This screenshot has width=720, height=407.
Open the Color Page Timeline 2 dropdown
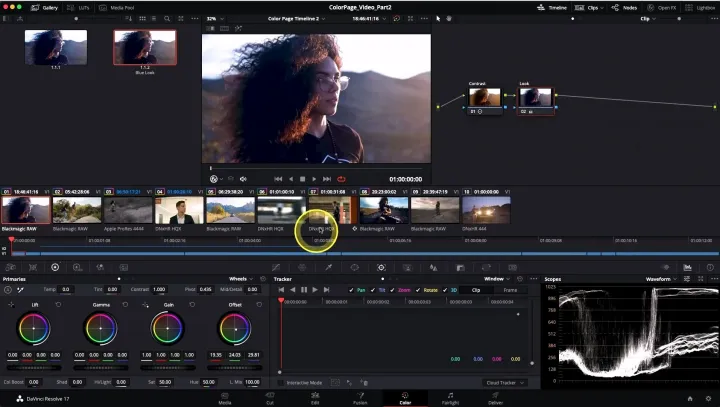click(x=297, y=19)
